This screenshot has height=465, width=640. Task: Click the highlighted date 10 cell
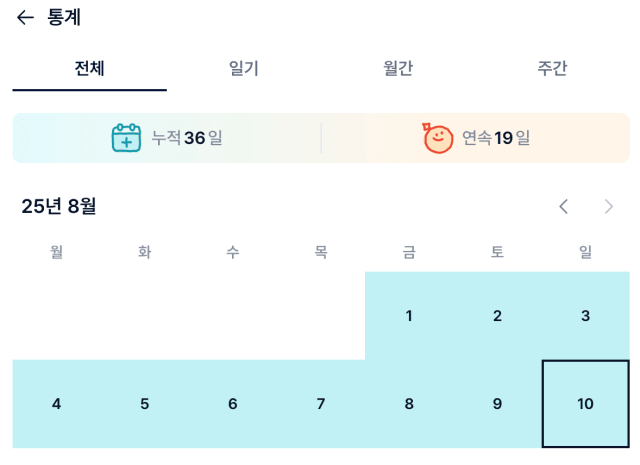(585, 404)
